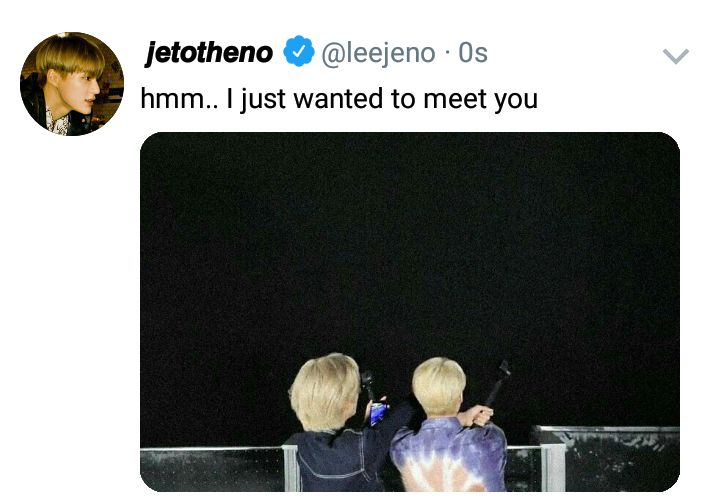720x503 pixels.
Task: Open the @leejeno handle link
Action: tap(377, 53)
